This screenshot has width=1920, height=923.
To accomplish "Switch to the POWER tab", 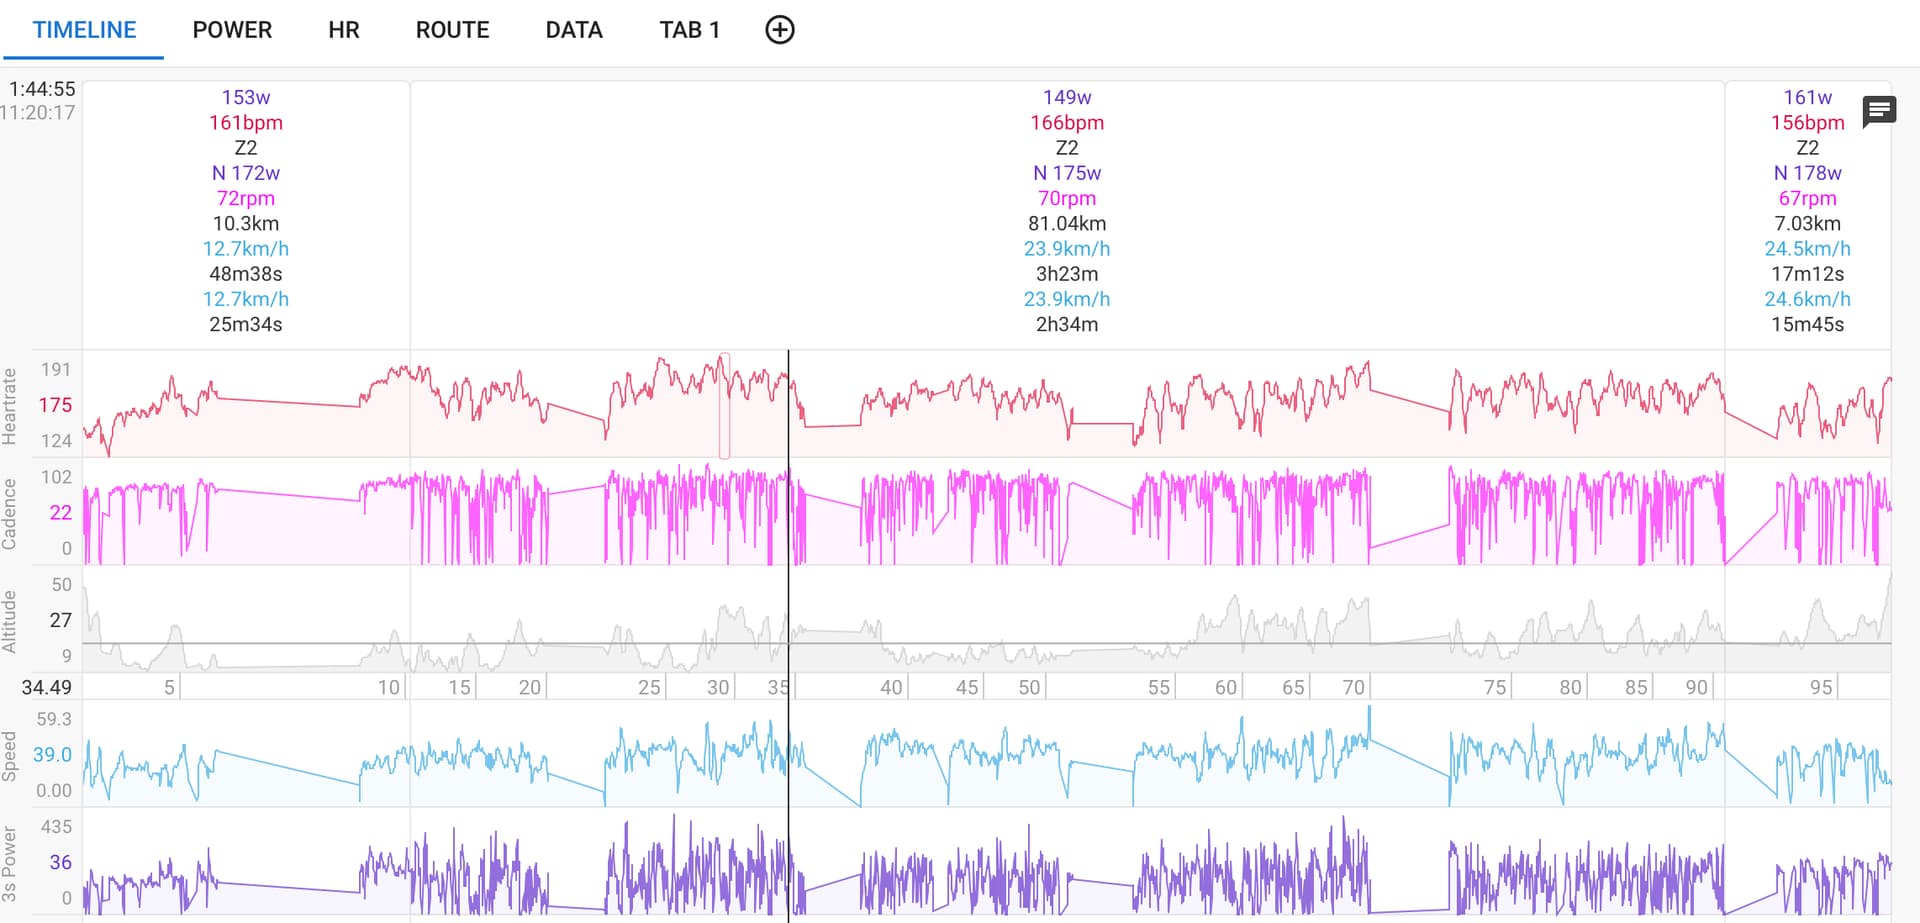I will [232, 30].
